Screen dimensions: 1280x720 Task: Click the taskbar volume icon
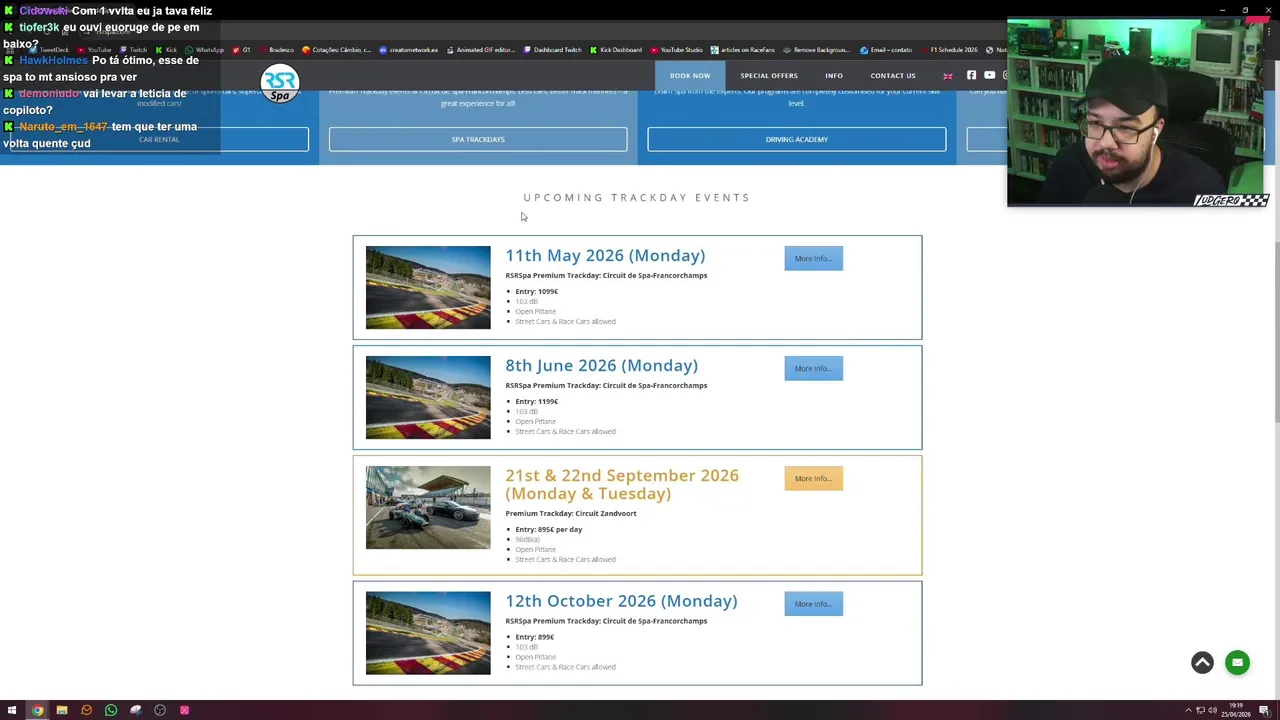pyautogui.click(x=1213, y=710)
